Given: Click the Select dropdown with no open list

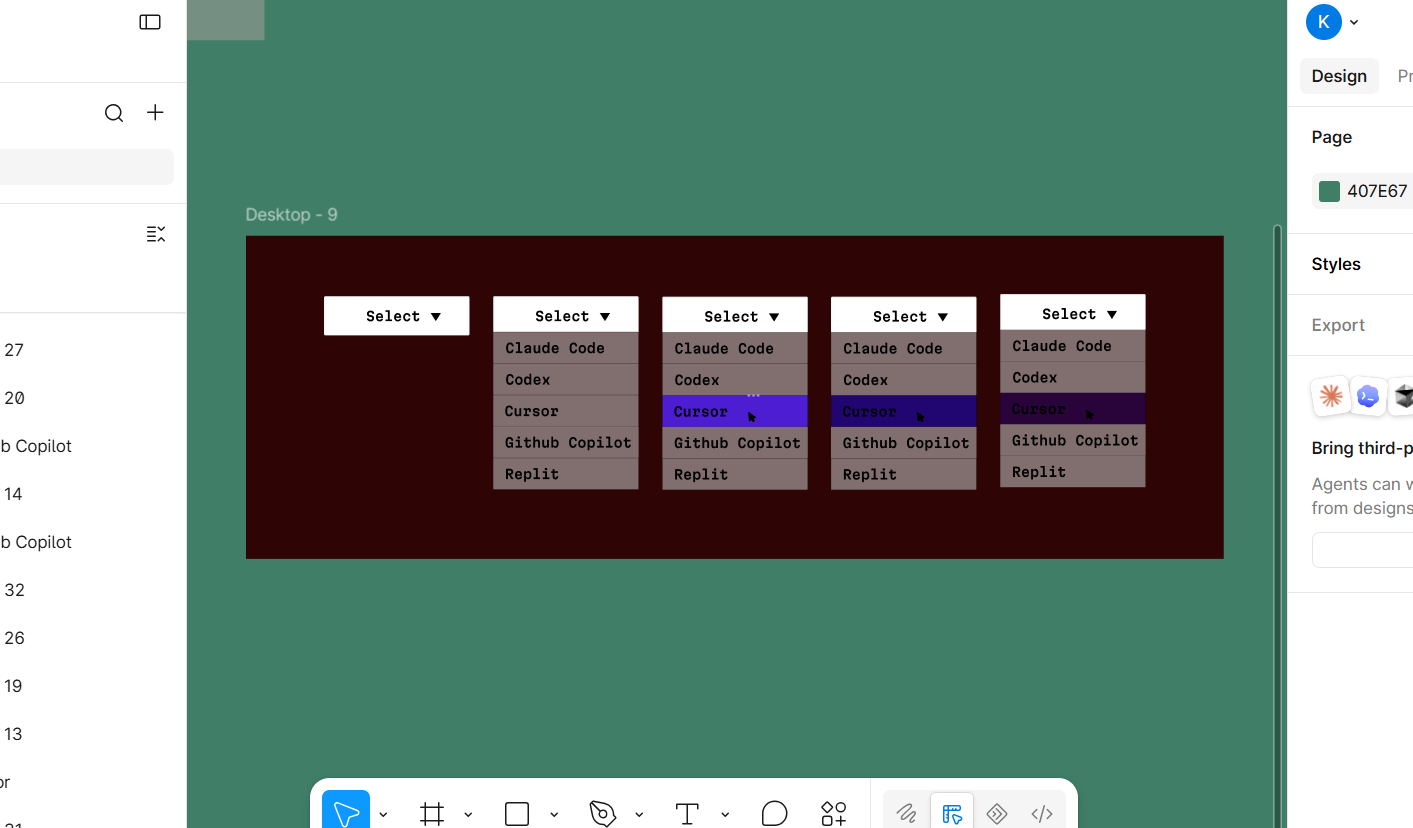Looking at the screenshot, I should [x=396, y=316].
